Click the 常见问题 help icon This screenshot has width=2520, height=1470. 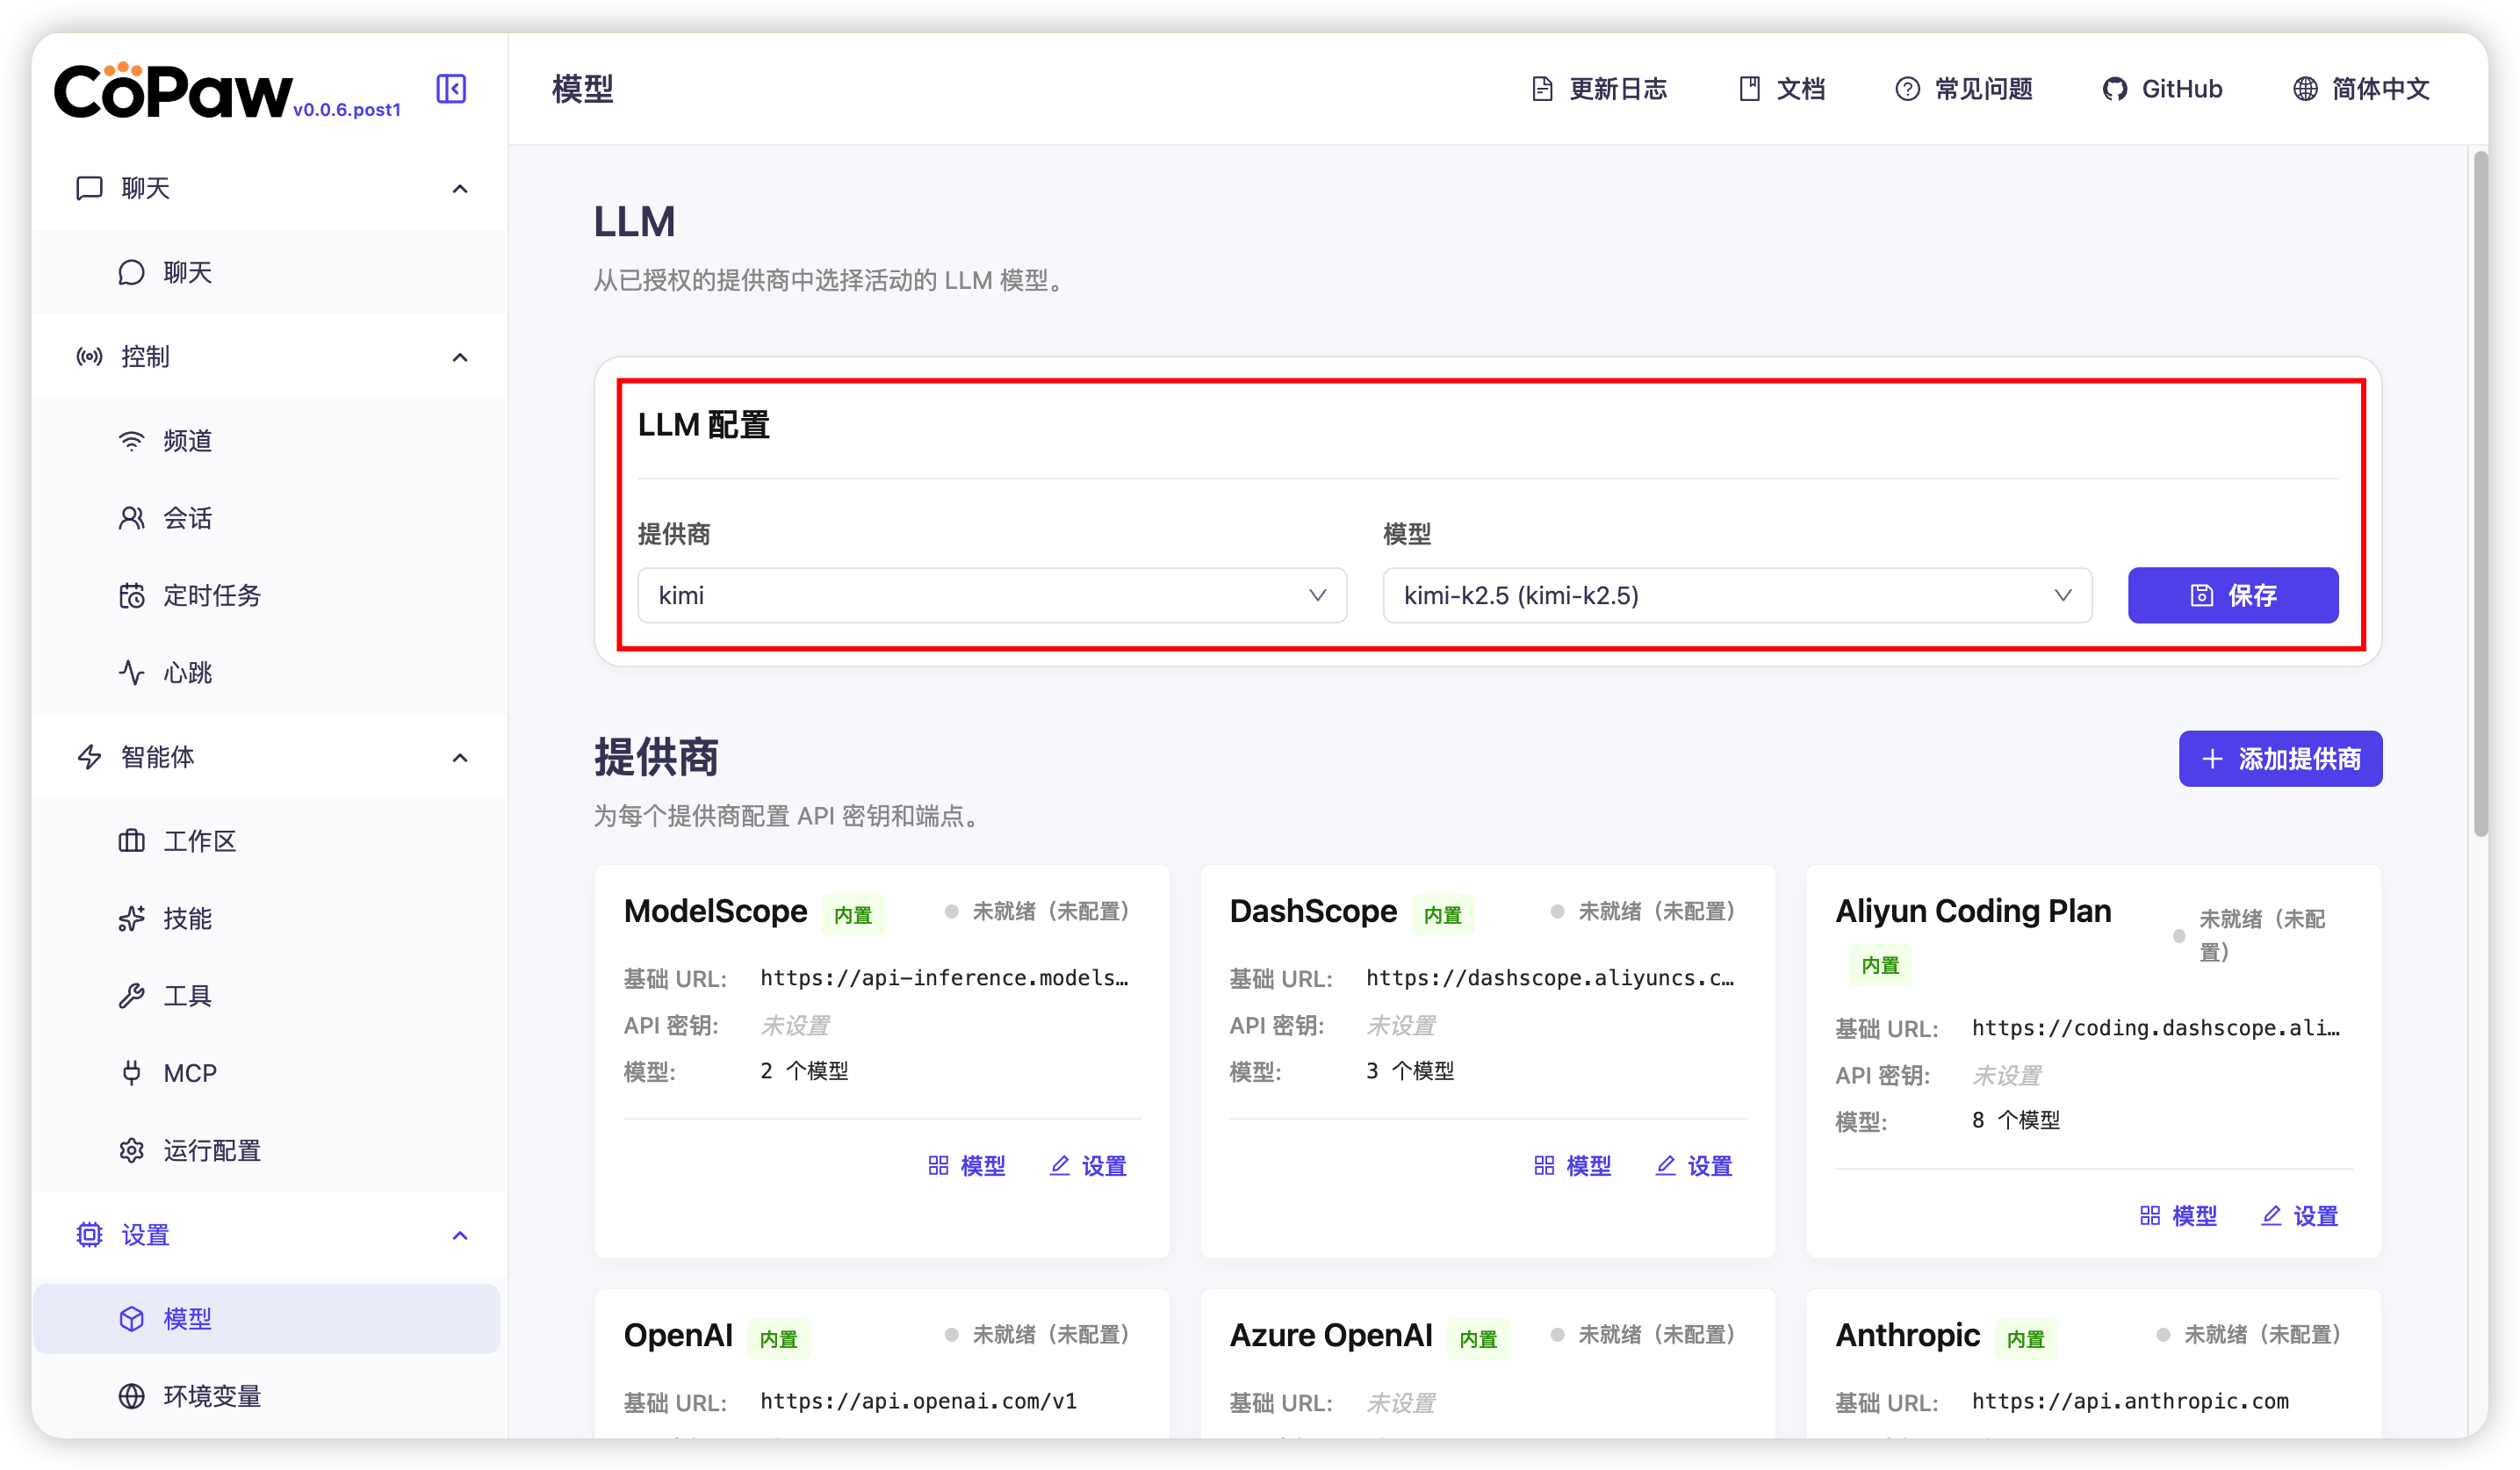(1907, 89)
